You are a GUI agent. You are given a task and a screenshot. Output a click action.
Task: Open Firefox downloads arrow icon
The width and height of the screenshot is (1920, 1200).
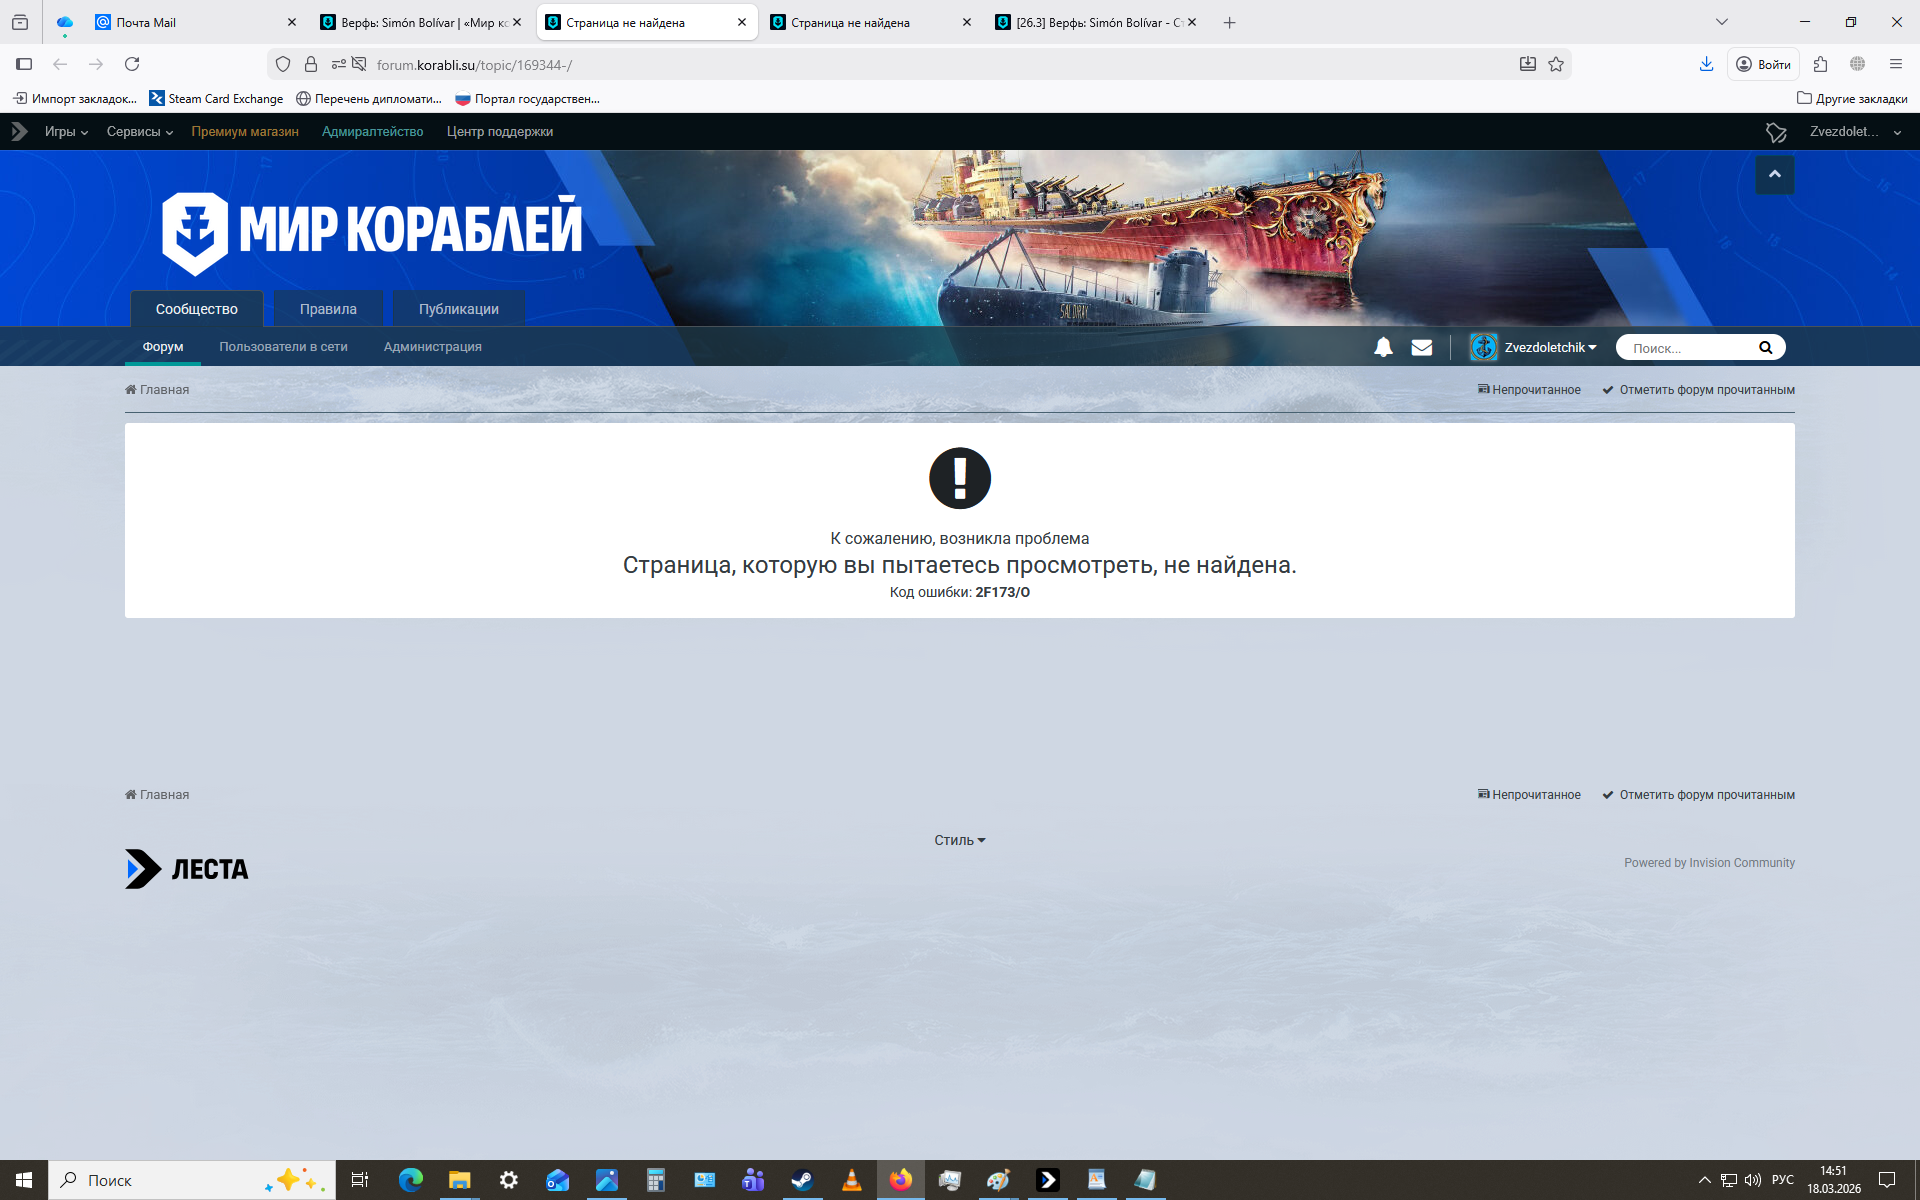[1706, 64]
